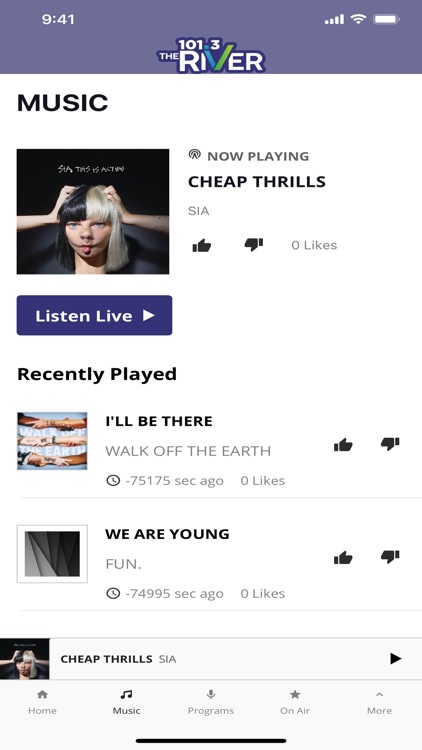The width and height of the screenshot is (422, 750).
Task: Open We Are Young album thumbnail
Action: (52, 554)
